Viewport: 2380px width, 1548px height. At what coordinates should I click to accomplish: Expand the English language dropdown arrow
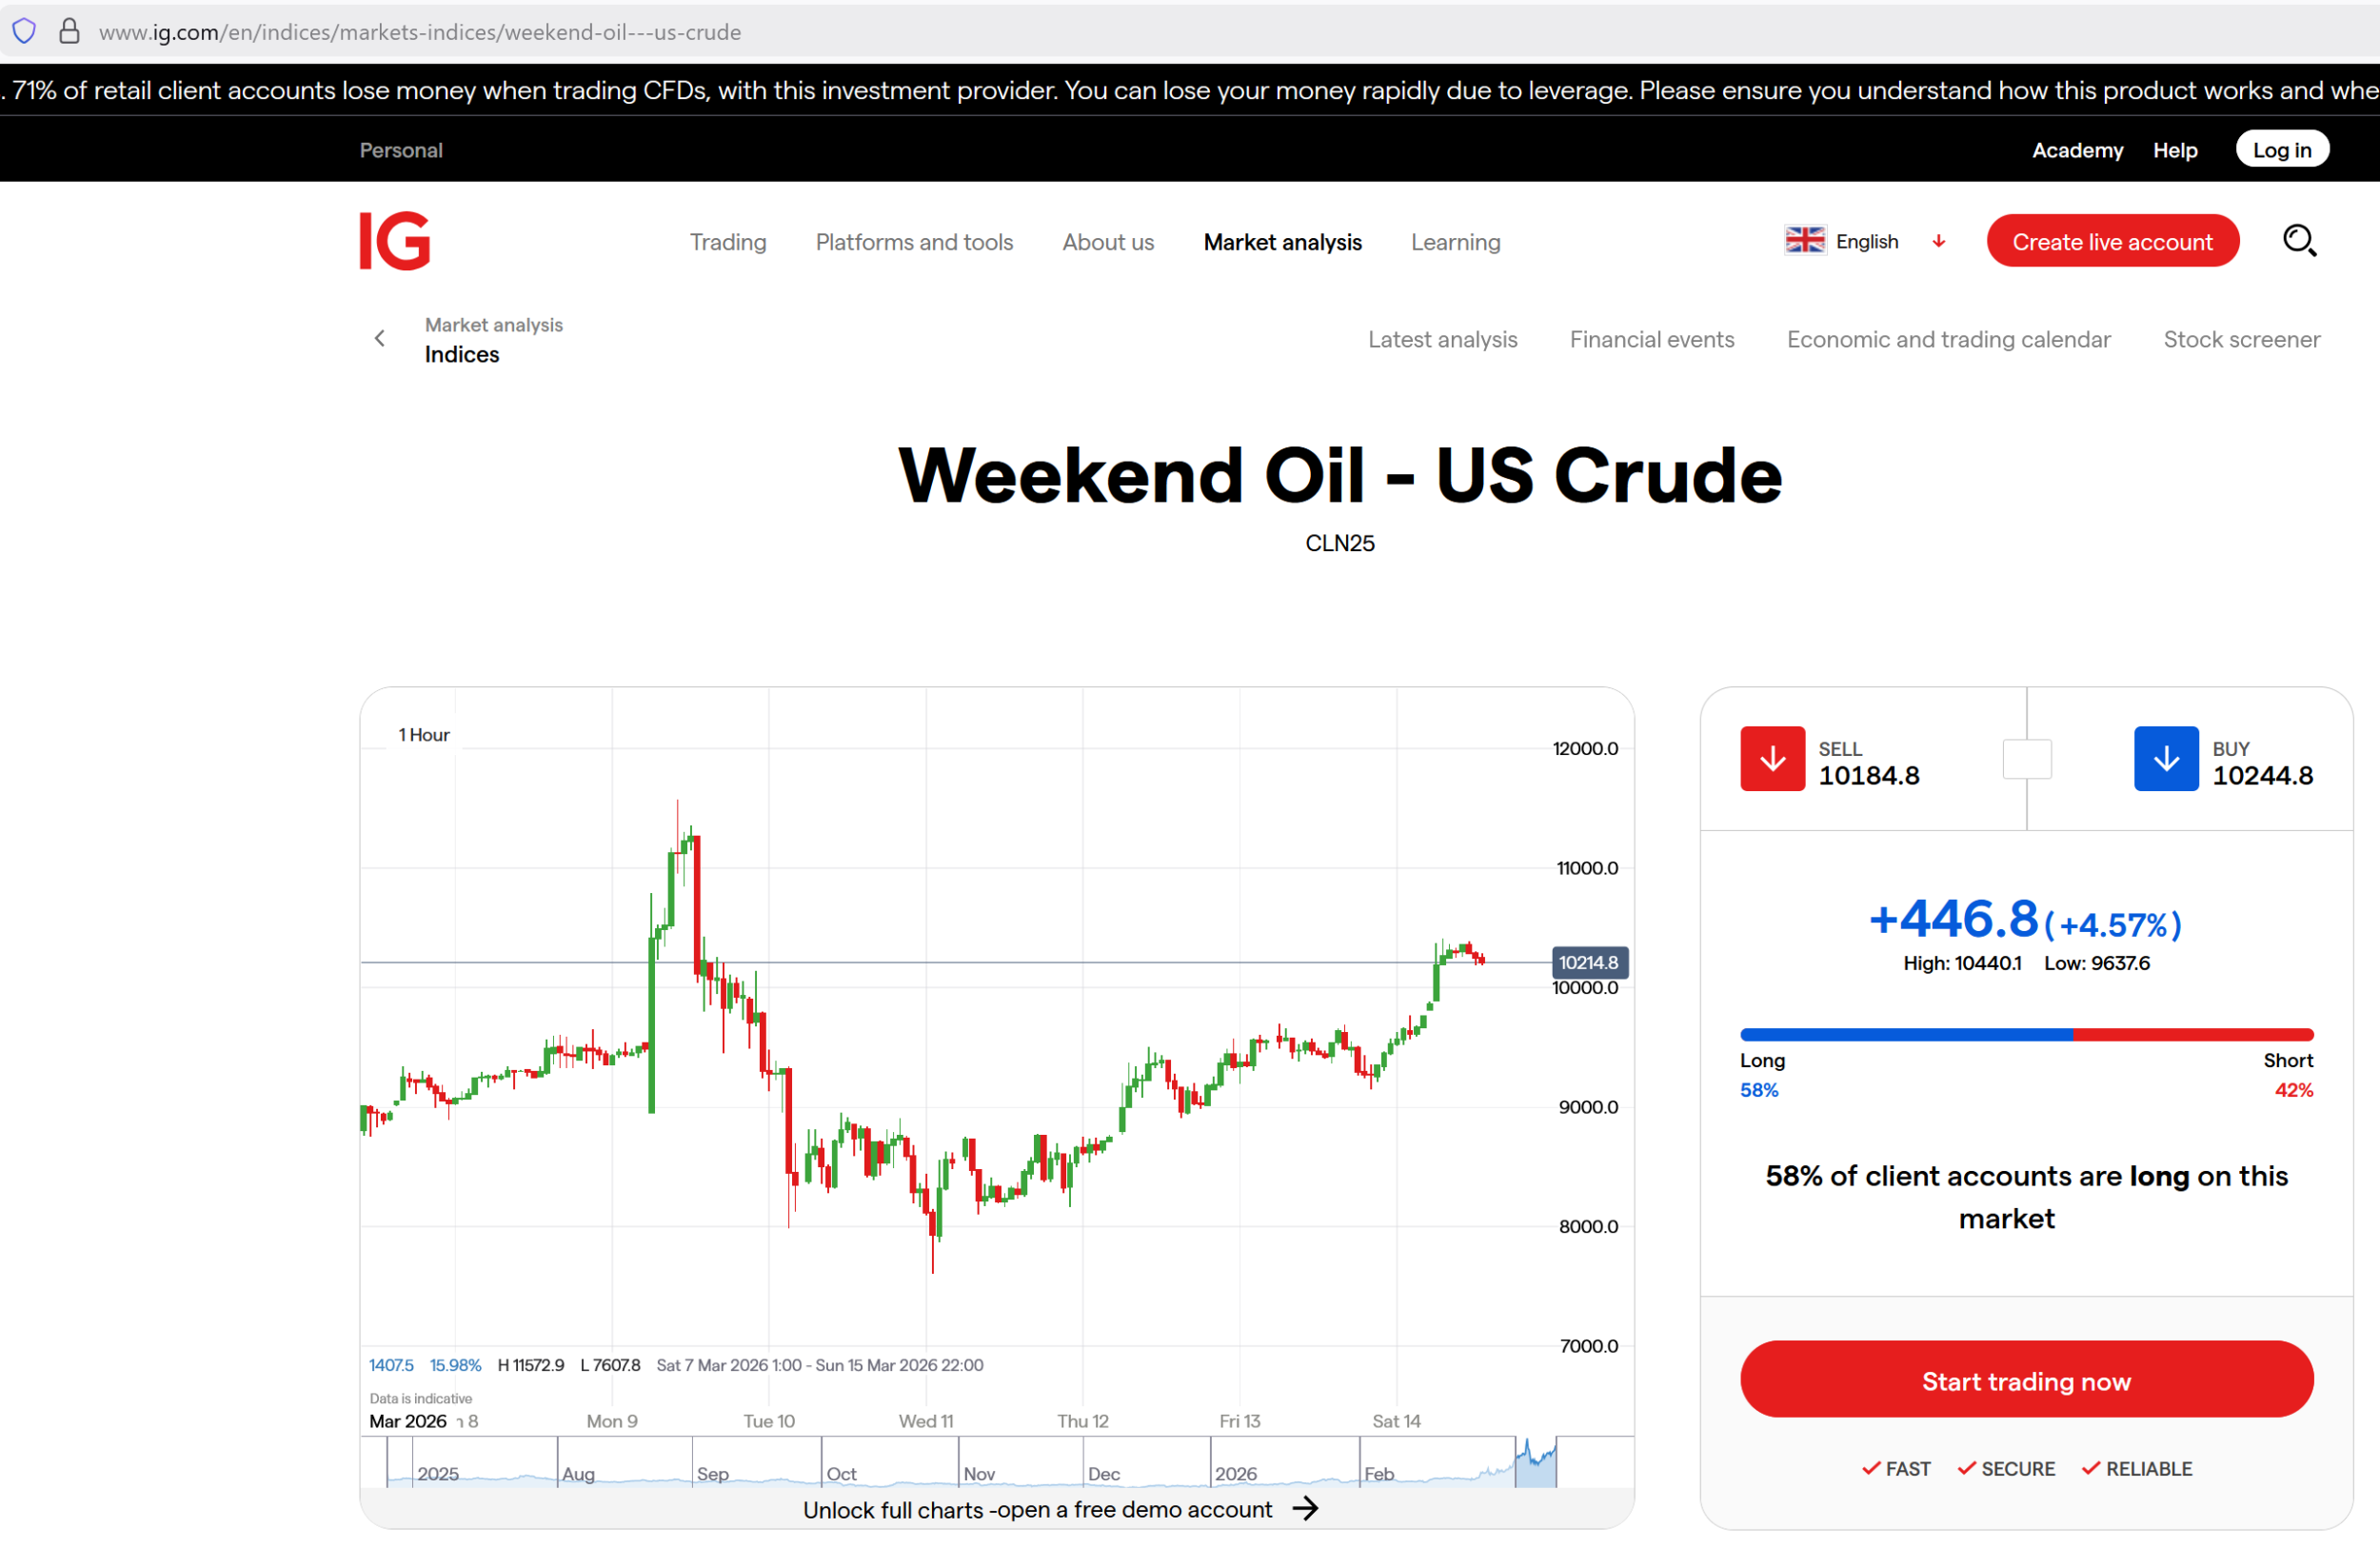click(1938, 241)
